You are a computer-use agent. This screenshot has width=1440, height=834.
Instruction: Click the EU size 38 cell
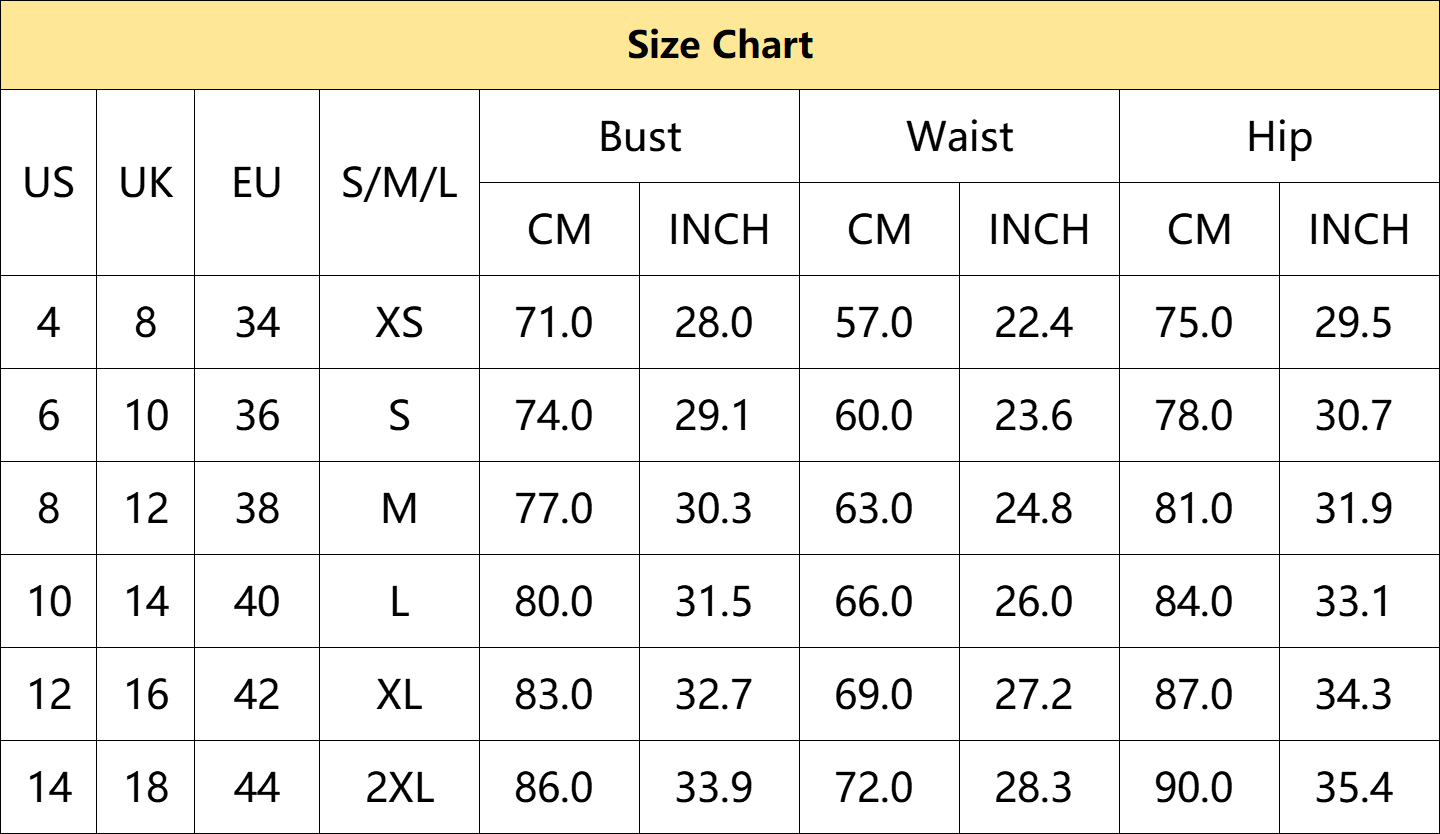[x=257, y=509]
